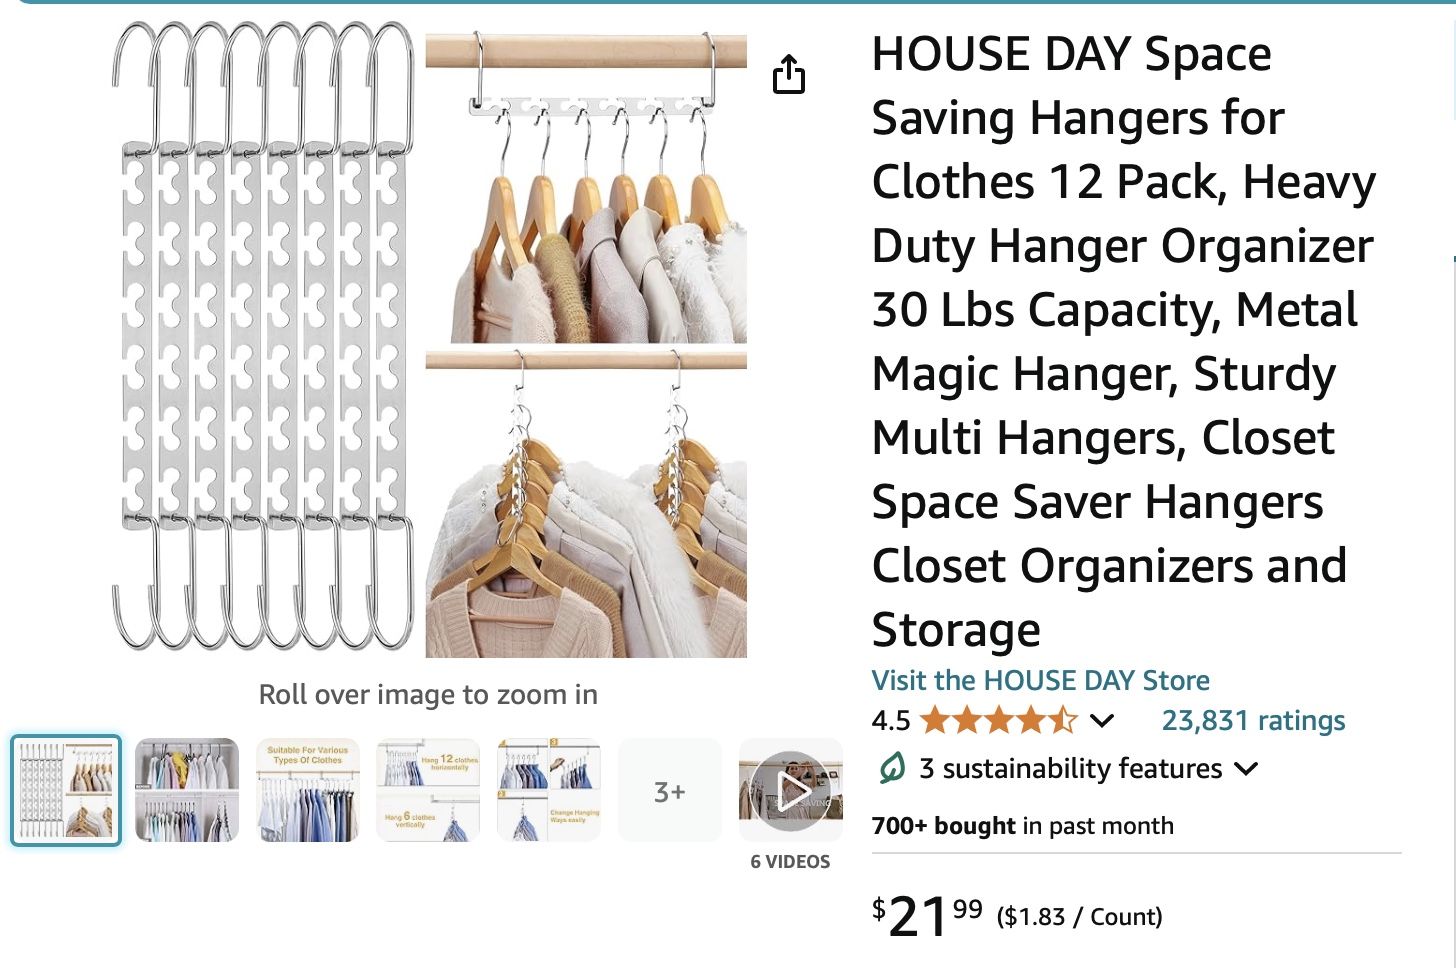
Task: Click the '3 sustainability features' text
Action: (1070, 768)
